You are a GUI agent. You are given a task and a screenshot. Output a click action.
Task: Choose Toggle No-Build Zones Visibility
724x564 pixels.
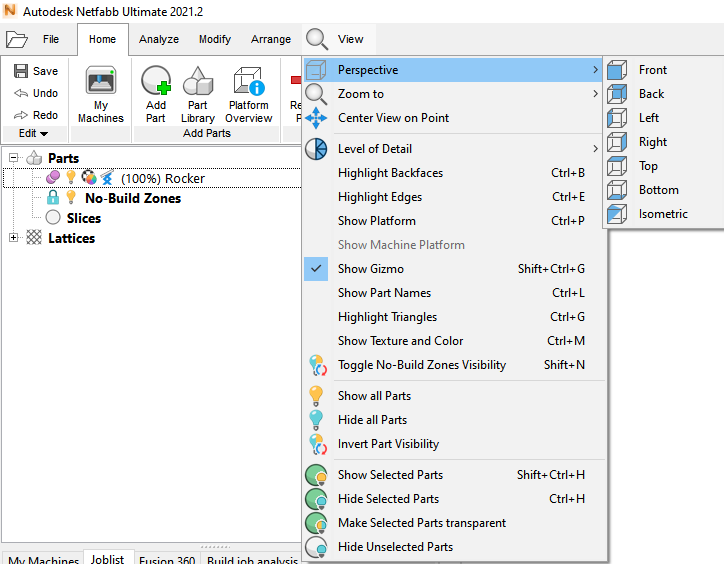click(455, 365)
